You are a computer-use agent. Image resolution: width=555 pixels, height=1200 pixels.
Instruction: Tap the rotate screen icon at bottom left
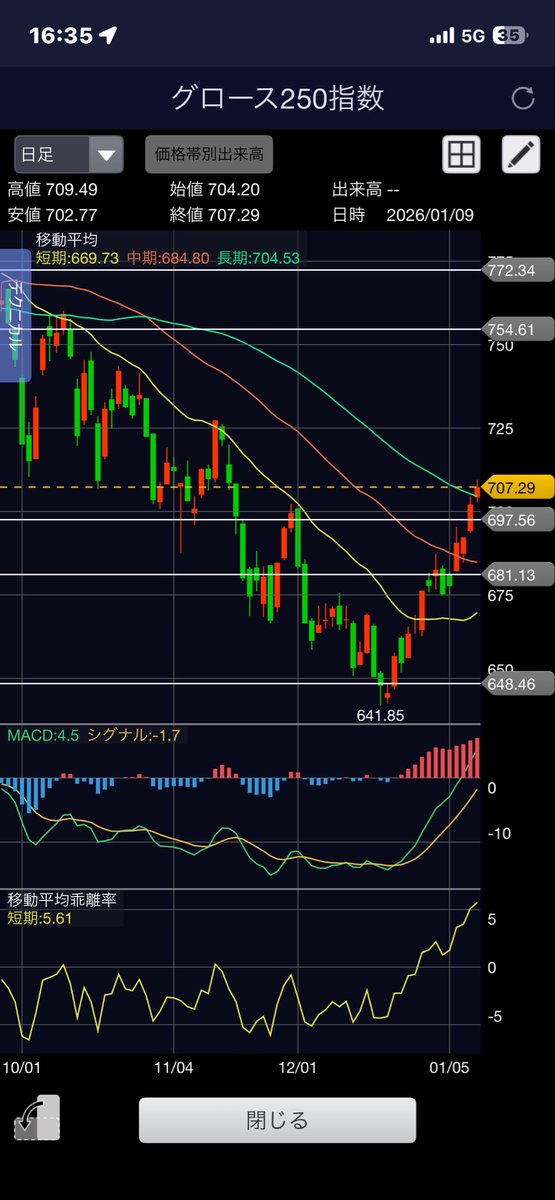tap(36, 1118)
